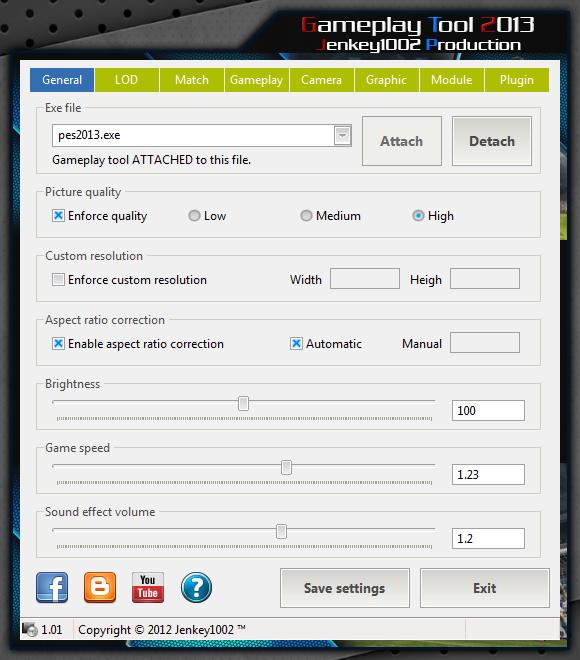Click the pes2013.exe file field
Viewport: 580px width, 660px height.
202,136
